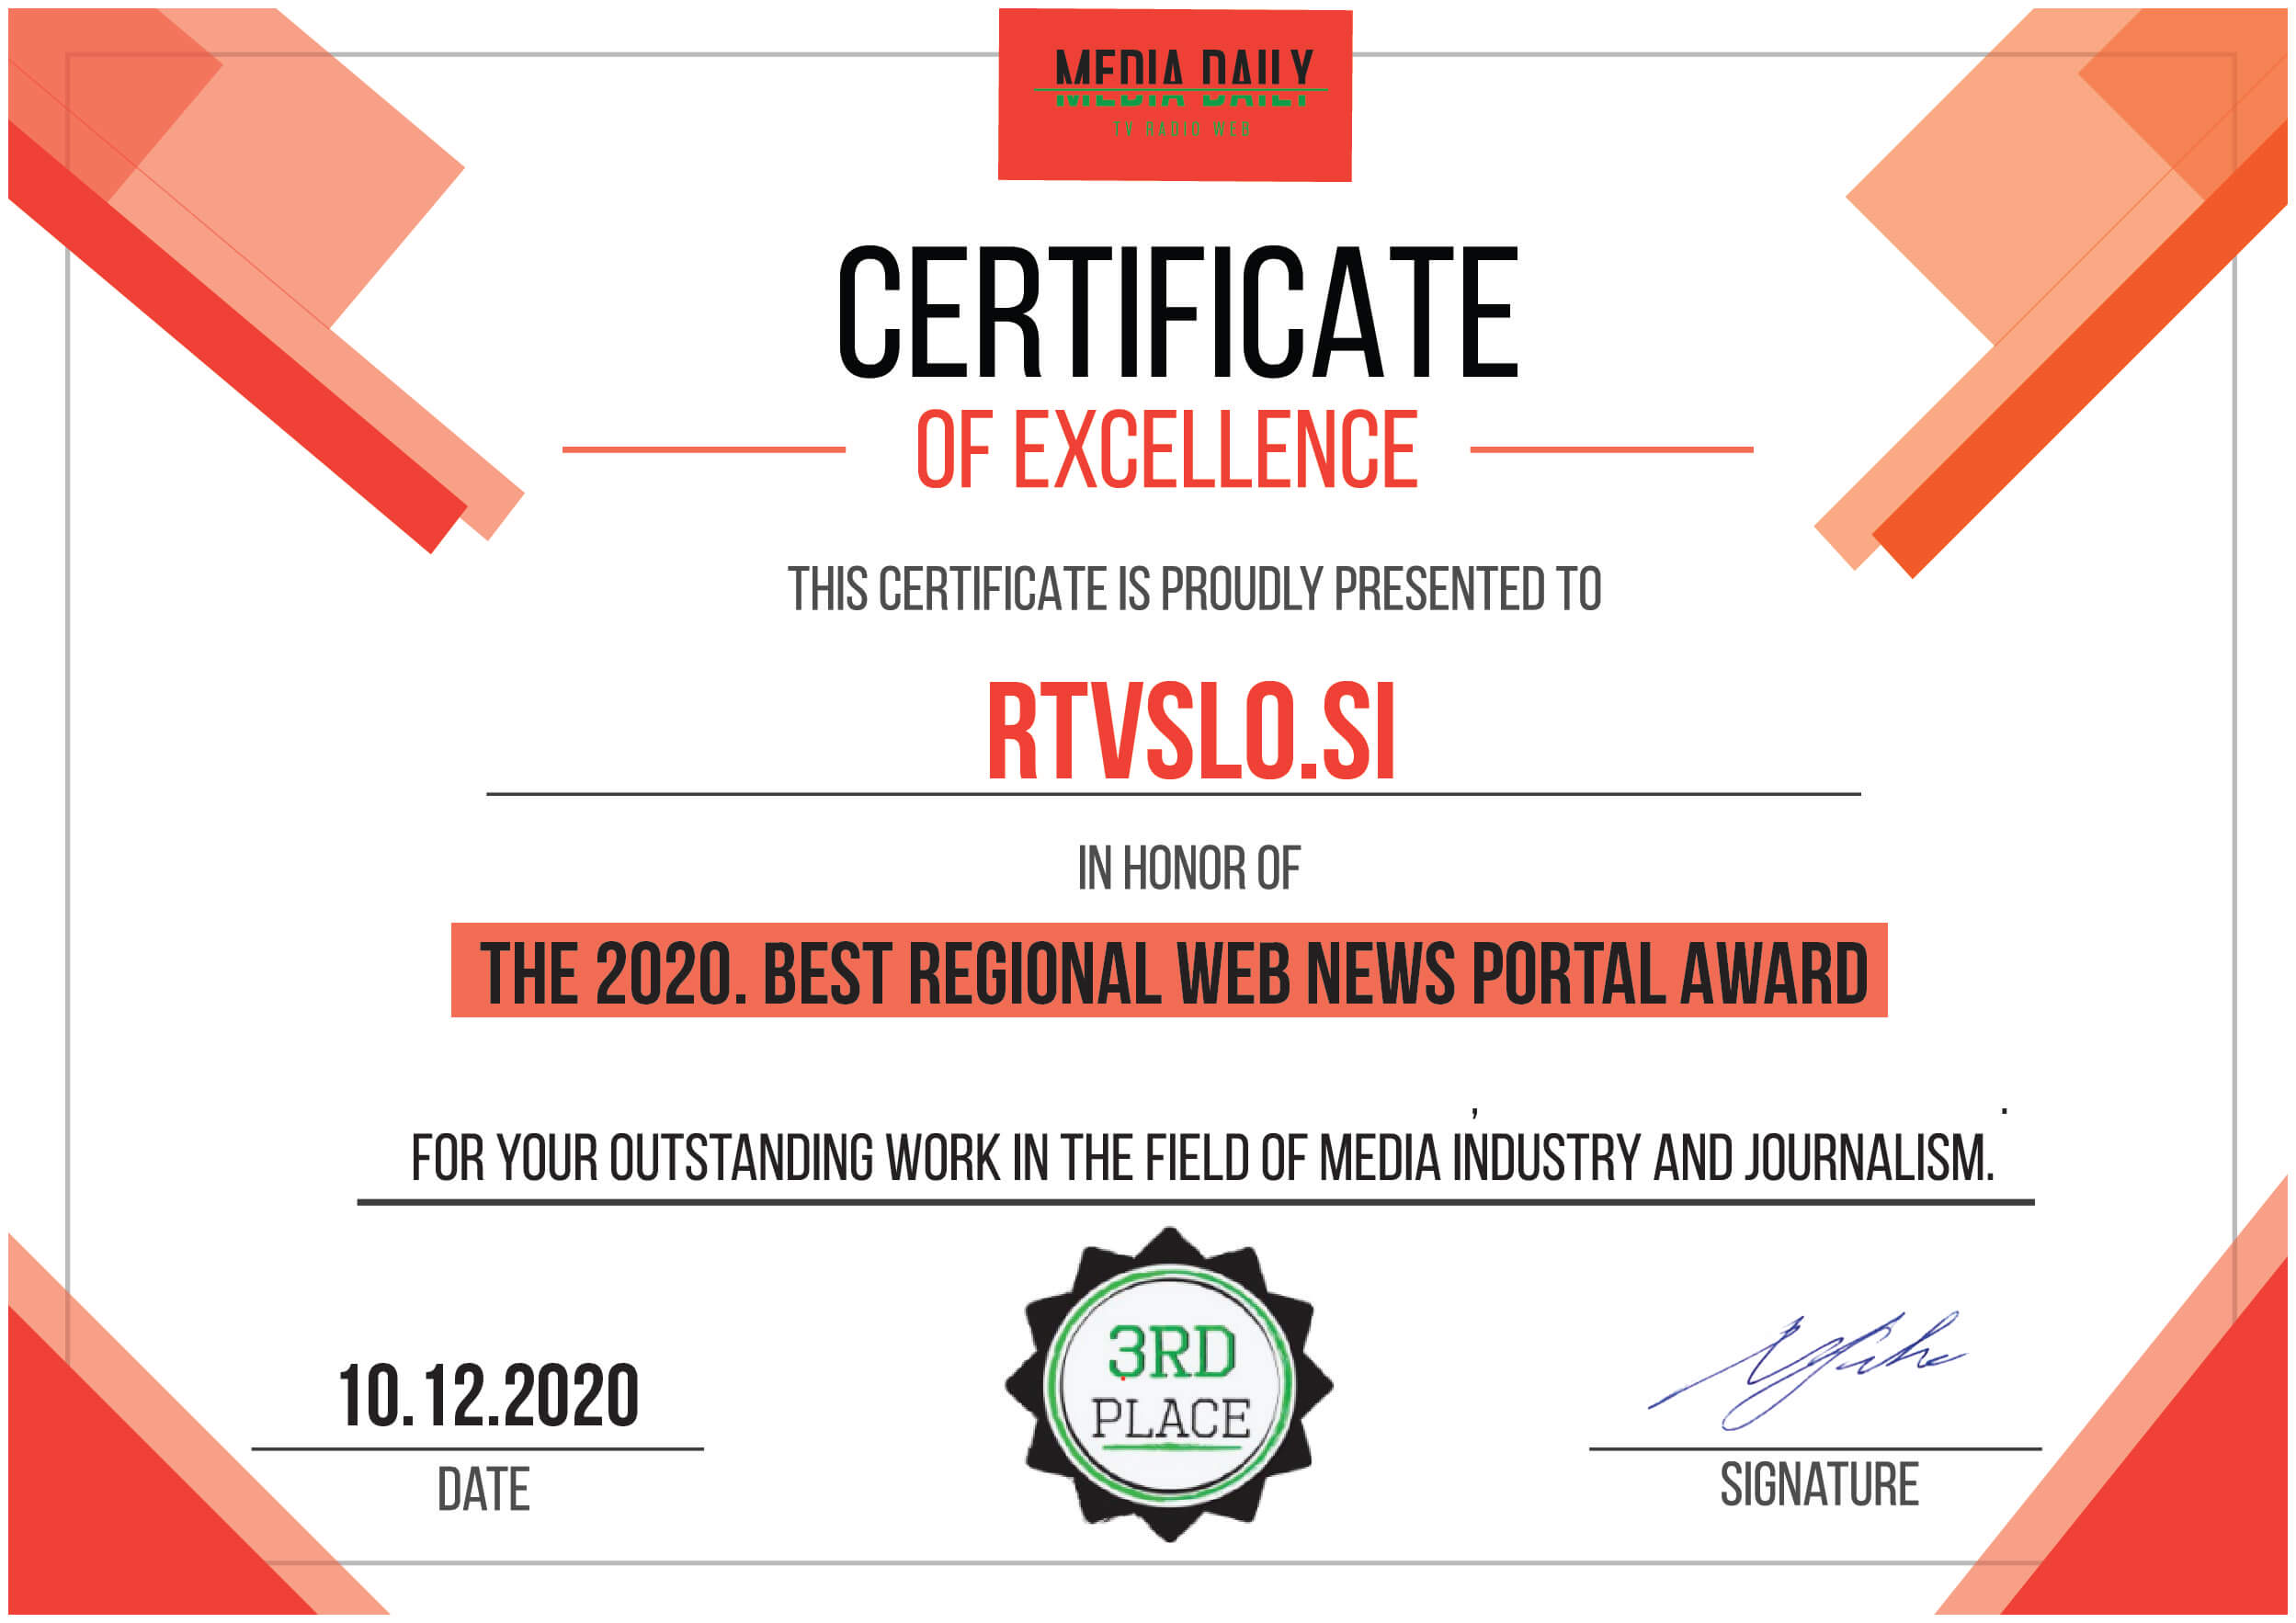
Task: Click the date value 10.12.2020
Action: 488,1396
